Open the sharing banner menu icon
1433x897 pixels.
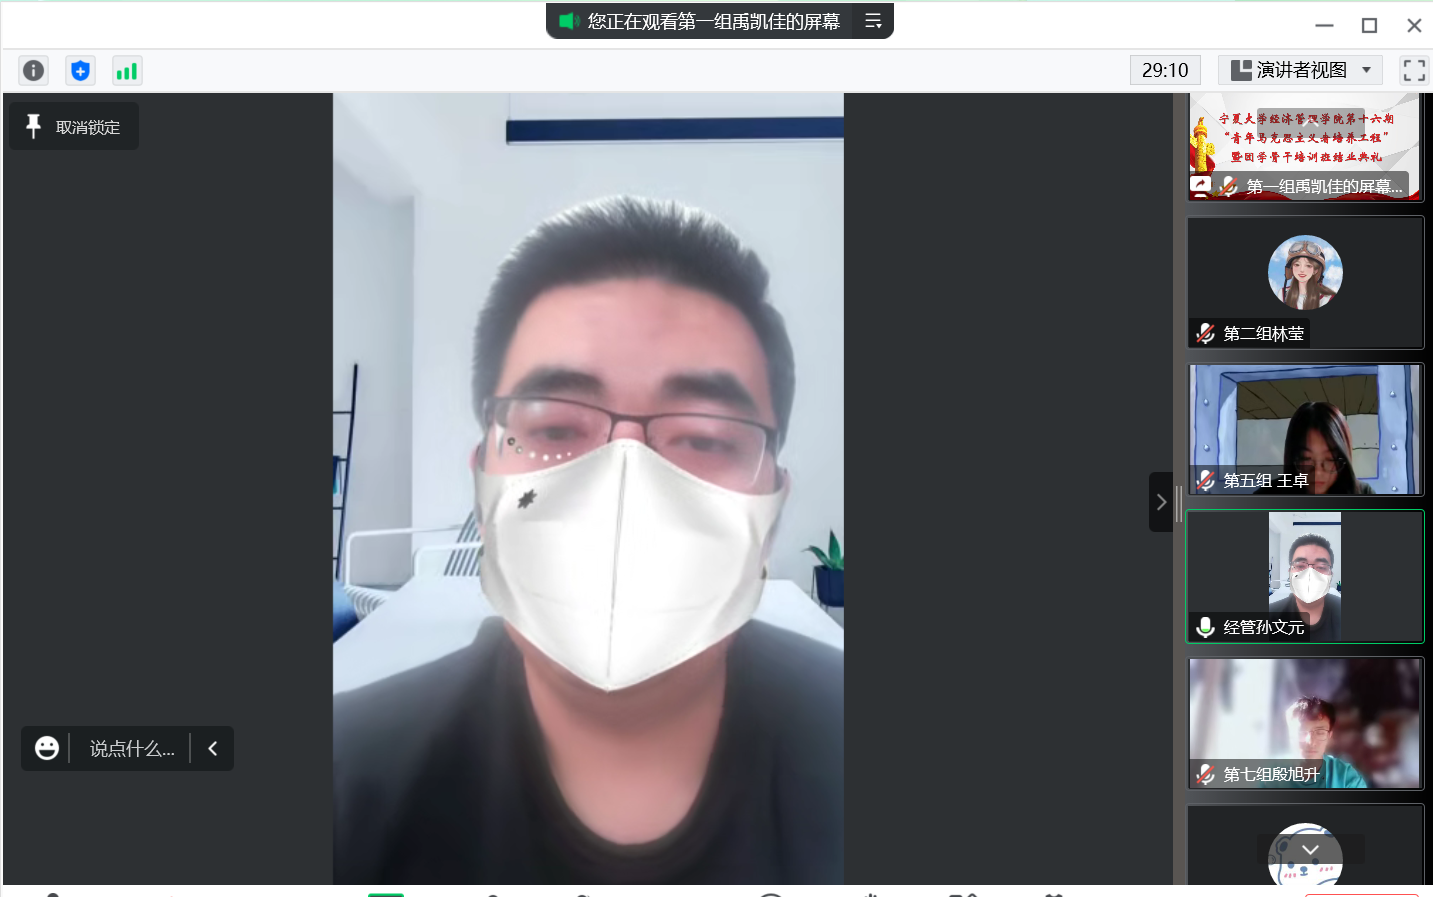click(x=873, y=21)
